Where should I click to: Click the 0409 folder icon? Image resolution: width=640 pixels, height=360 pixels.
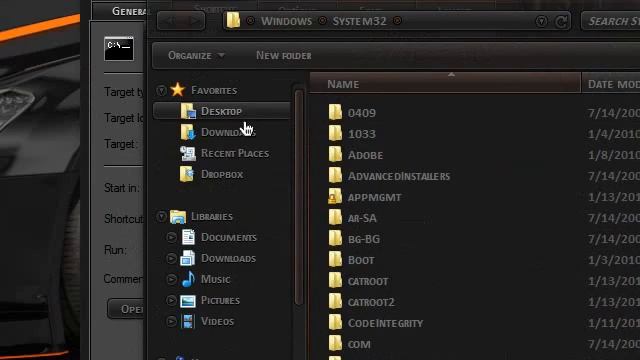tap(335, 112)
